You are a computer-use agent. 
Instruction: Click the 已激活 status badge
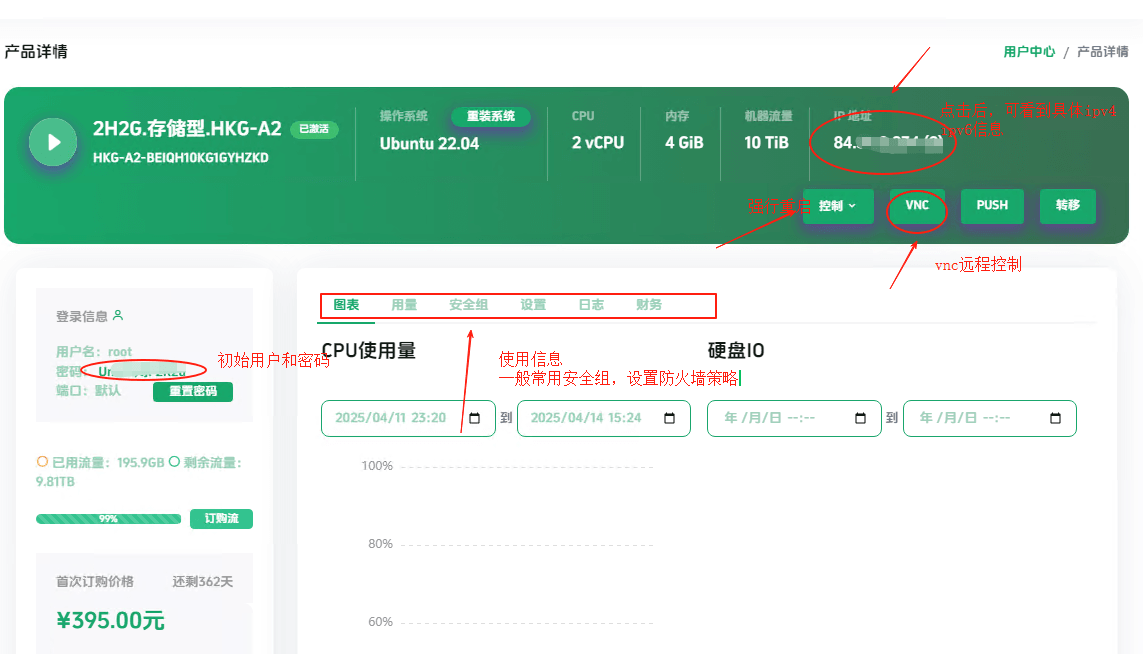point(314,129)
